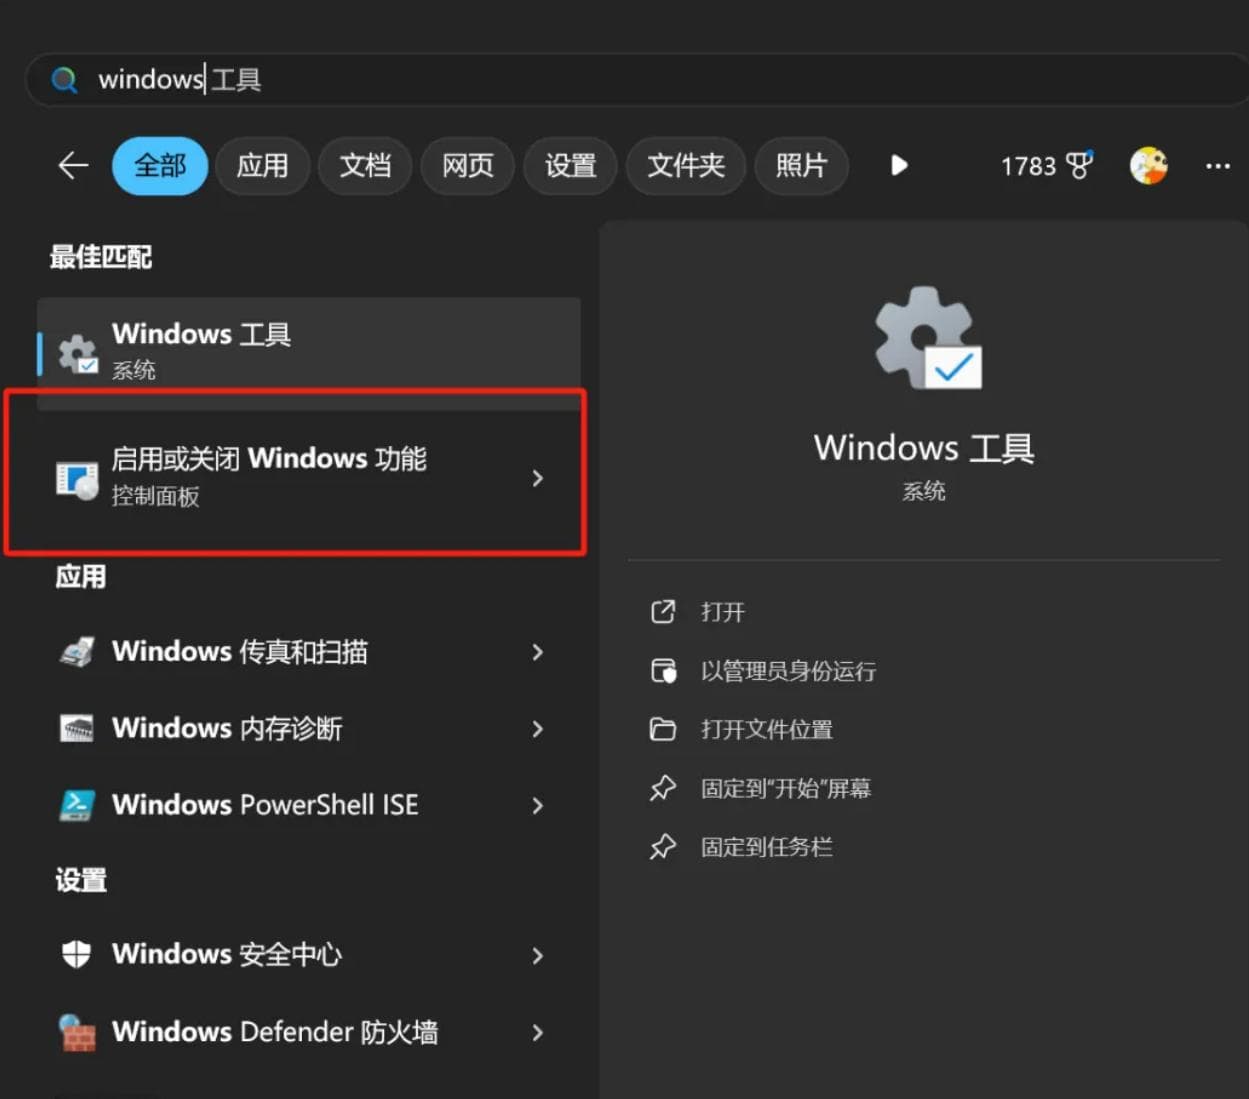Click into the search text field

coord(640,80)
